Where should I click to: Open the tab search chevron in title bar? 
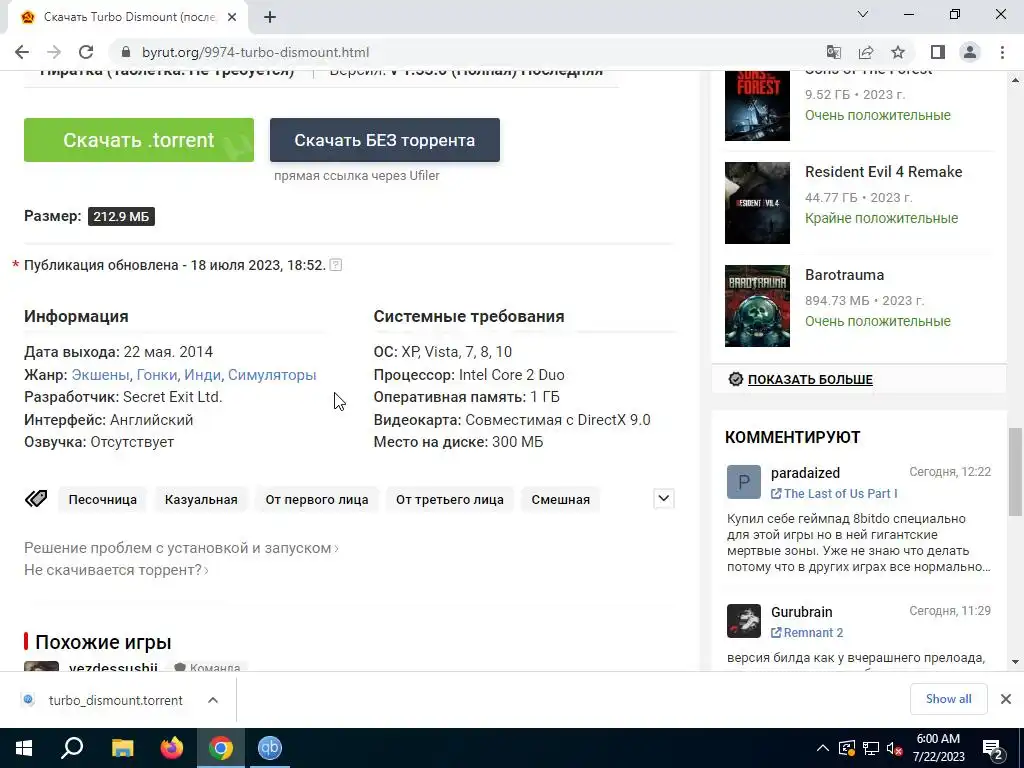(x=863, y=14)
